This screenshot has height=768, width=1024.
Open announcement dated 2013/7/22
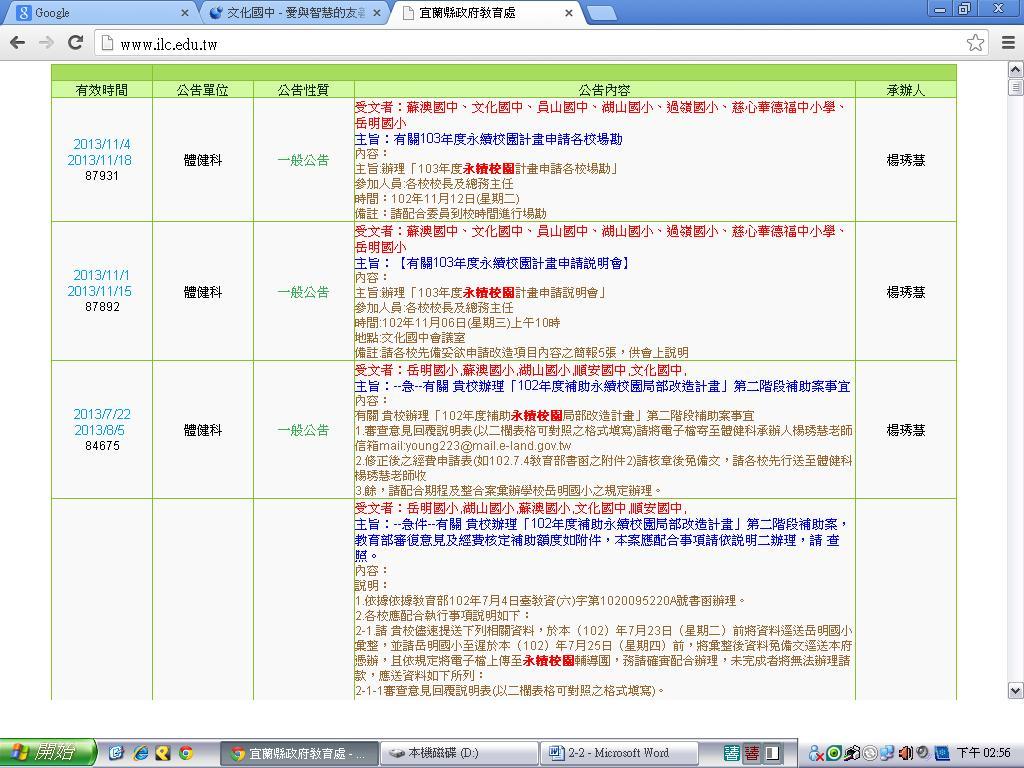click(101, 414)
